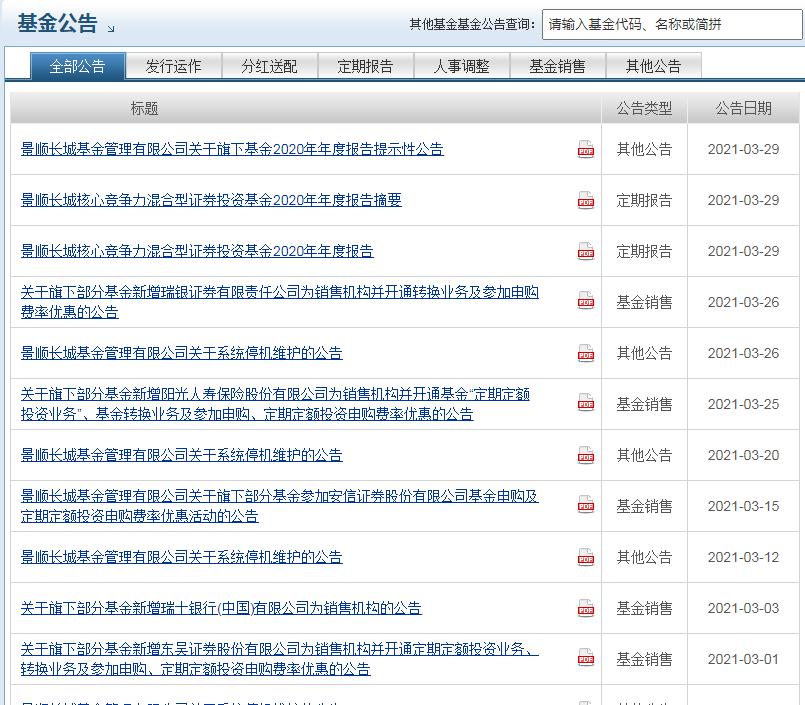Switch to 人事调整 tab
Screen dimensions: 805x705
[461, 66]
